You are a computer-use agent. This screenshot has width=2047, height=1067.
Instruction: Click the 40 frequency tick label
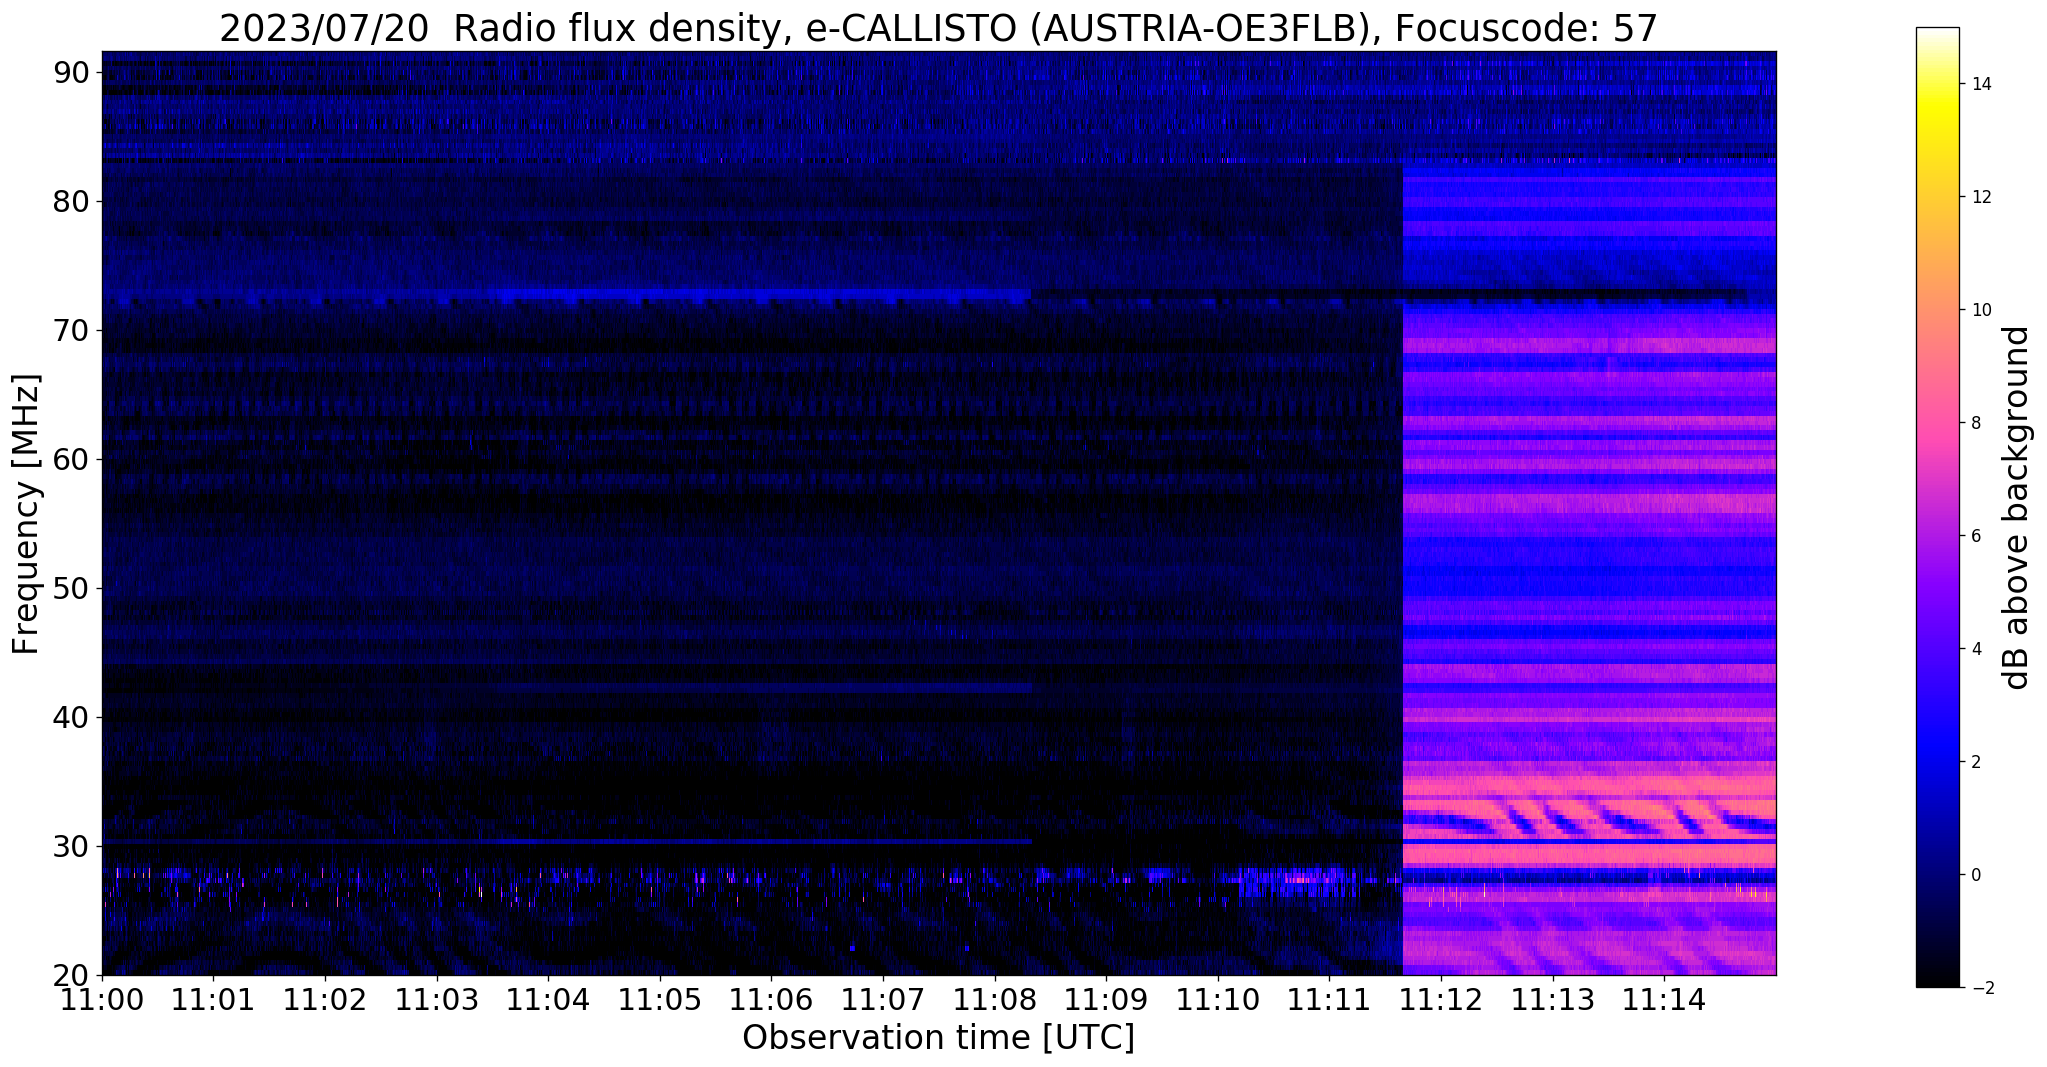point(71,717)
